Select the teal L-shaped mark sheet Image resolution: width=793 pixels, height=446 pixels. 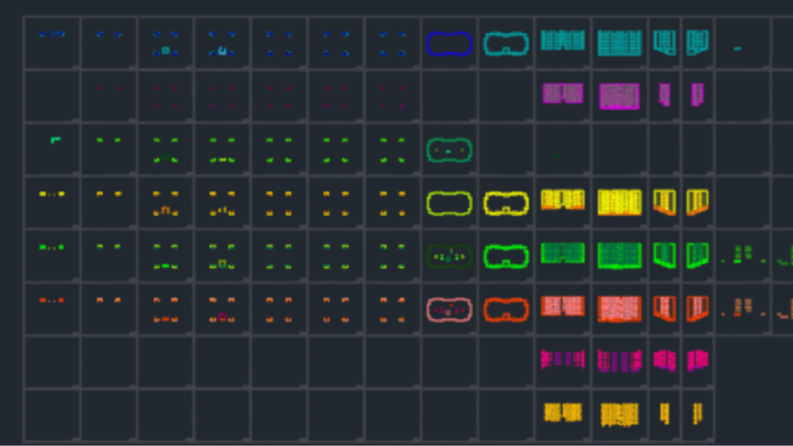[x=56, y=140]
